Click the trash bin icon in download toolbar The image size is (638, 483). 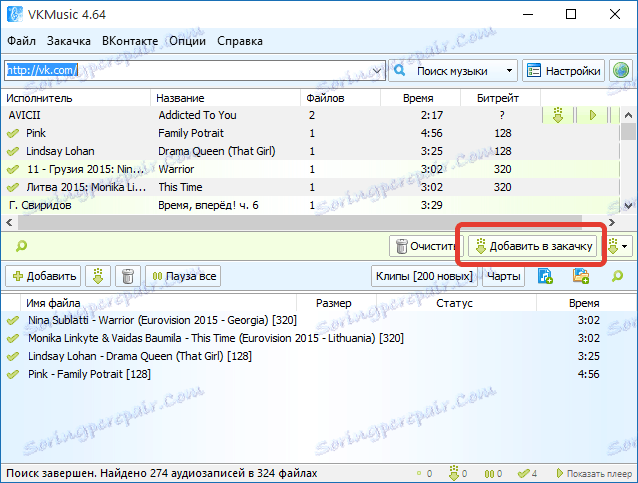pos(128,276)
